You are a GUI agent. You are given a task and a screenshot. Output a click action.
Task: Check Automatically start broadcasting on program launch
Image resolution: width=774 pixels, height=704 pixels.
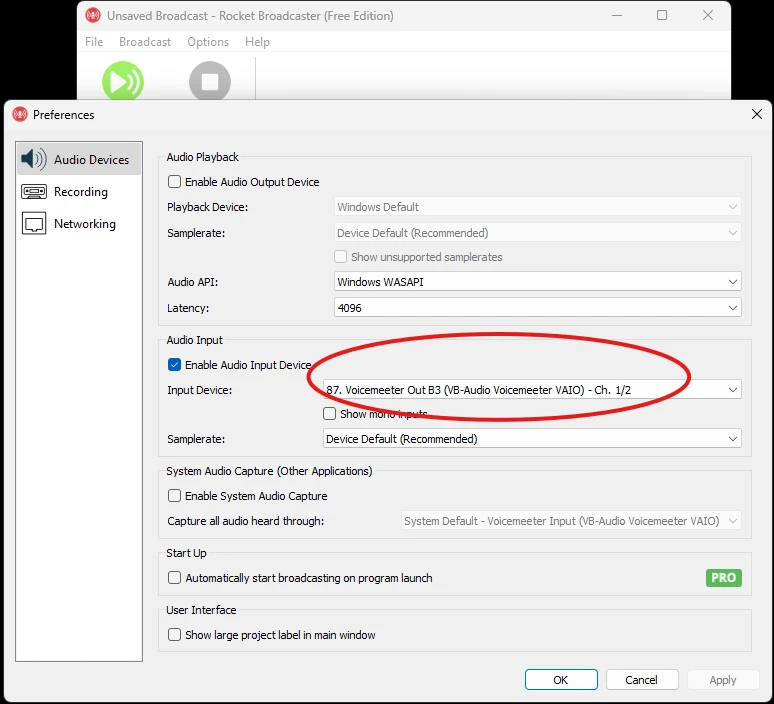coord(174,577)
